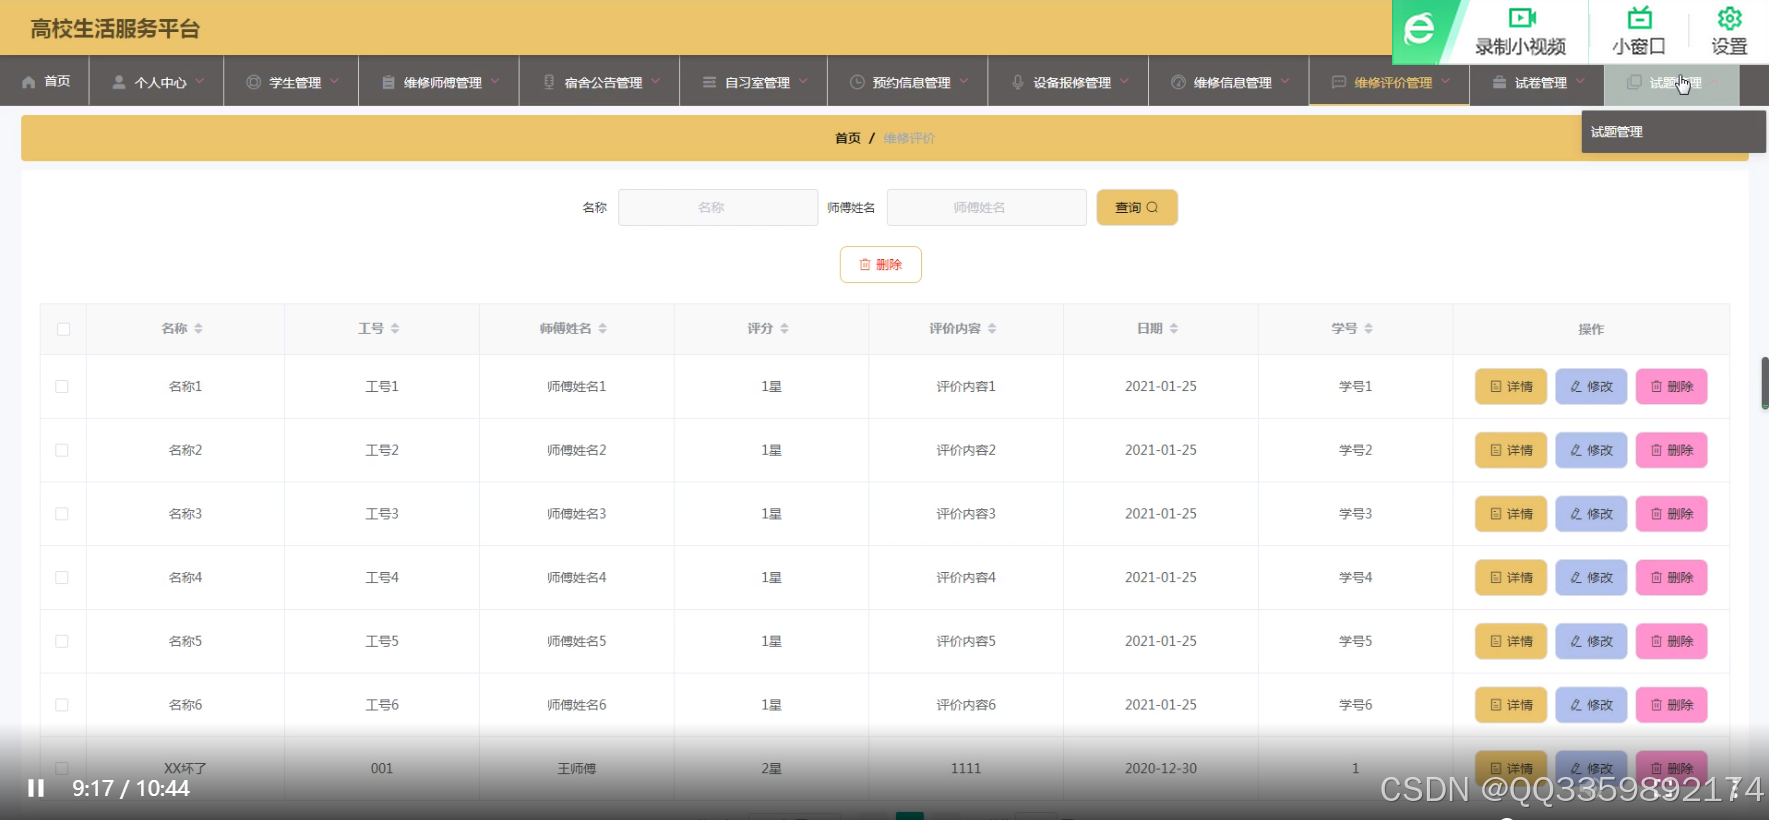Click the home icon beside 首页
Screen dimensions: 1769x820
point(29,82)
